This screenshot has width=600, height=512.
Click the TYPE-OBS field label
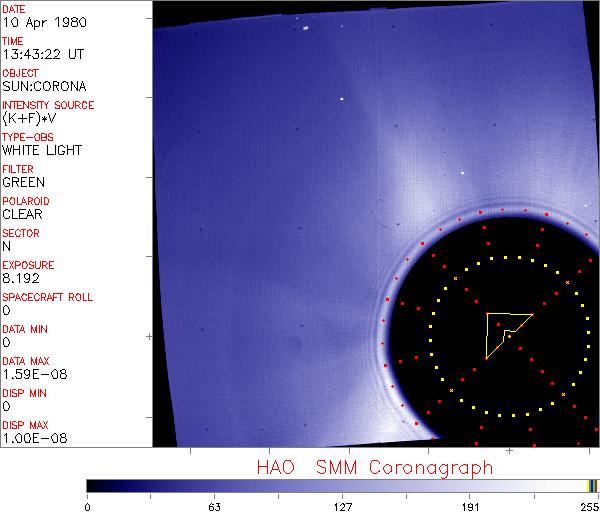(x=26, y=137)
